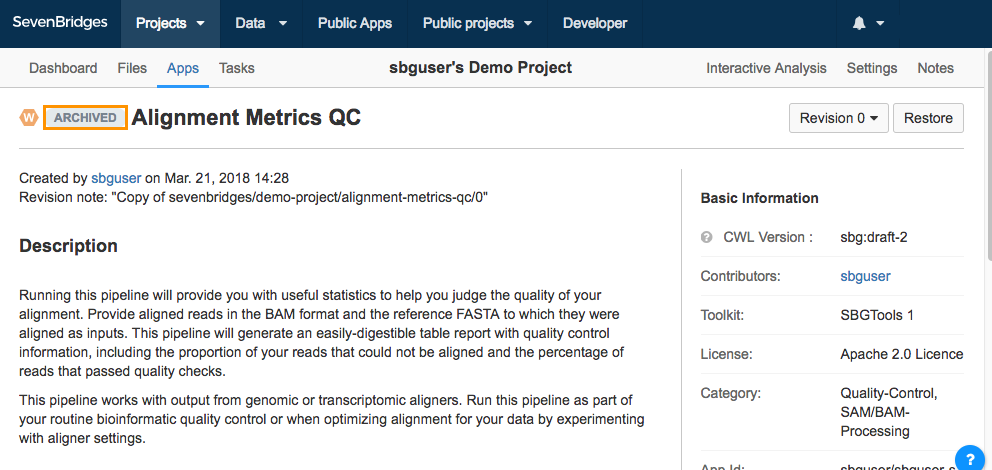Click the CWL Version help icon
992x470 pixels.
coord(707,237)
